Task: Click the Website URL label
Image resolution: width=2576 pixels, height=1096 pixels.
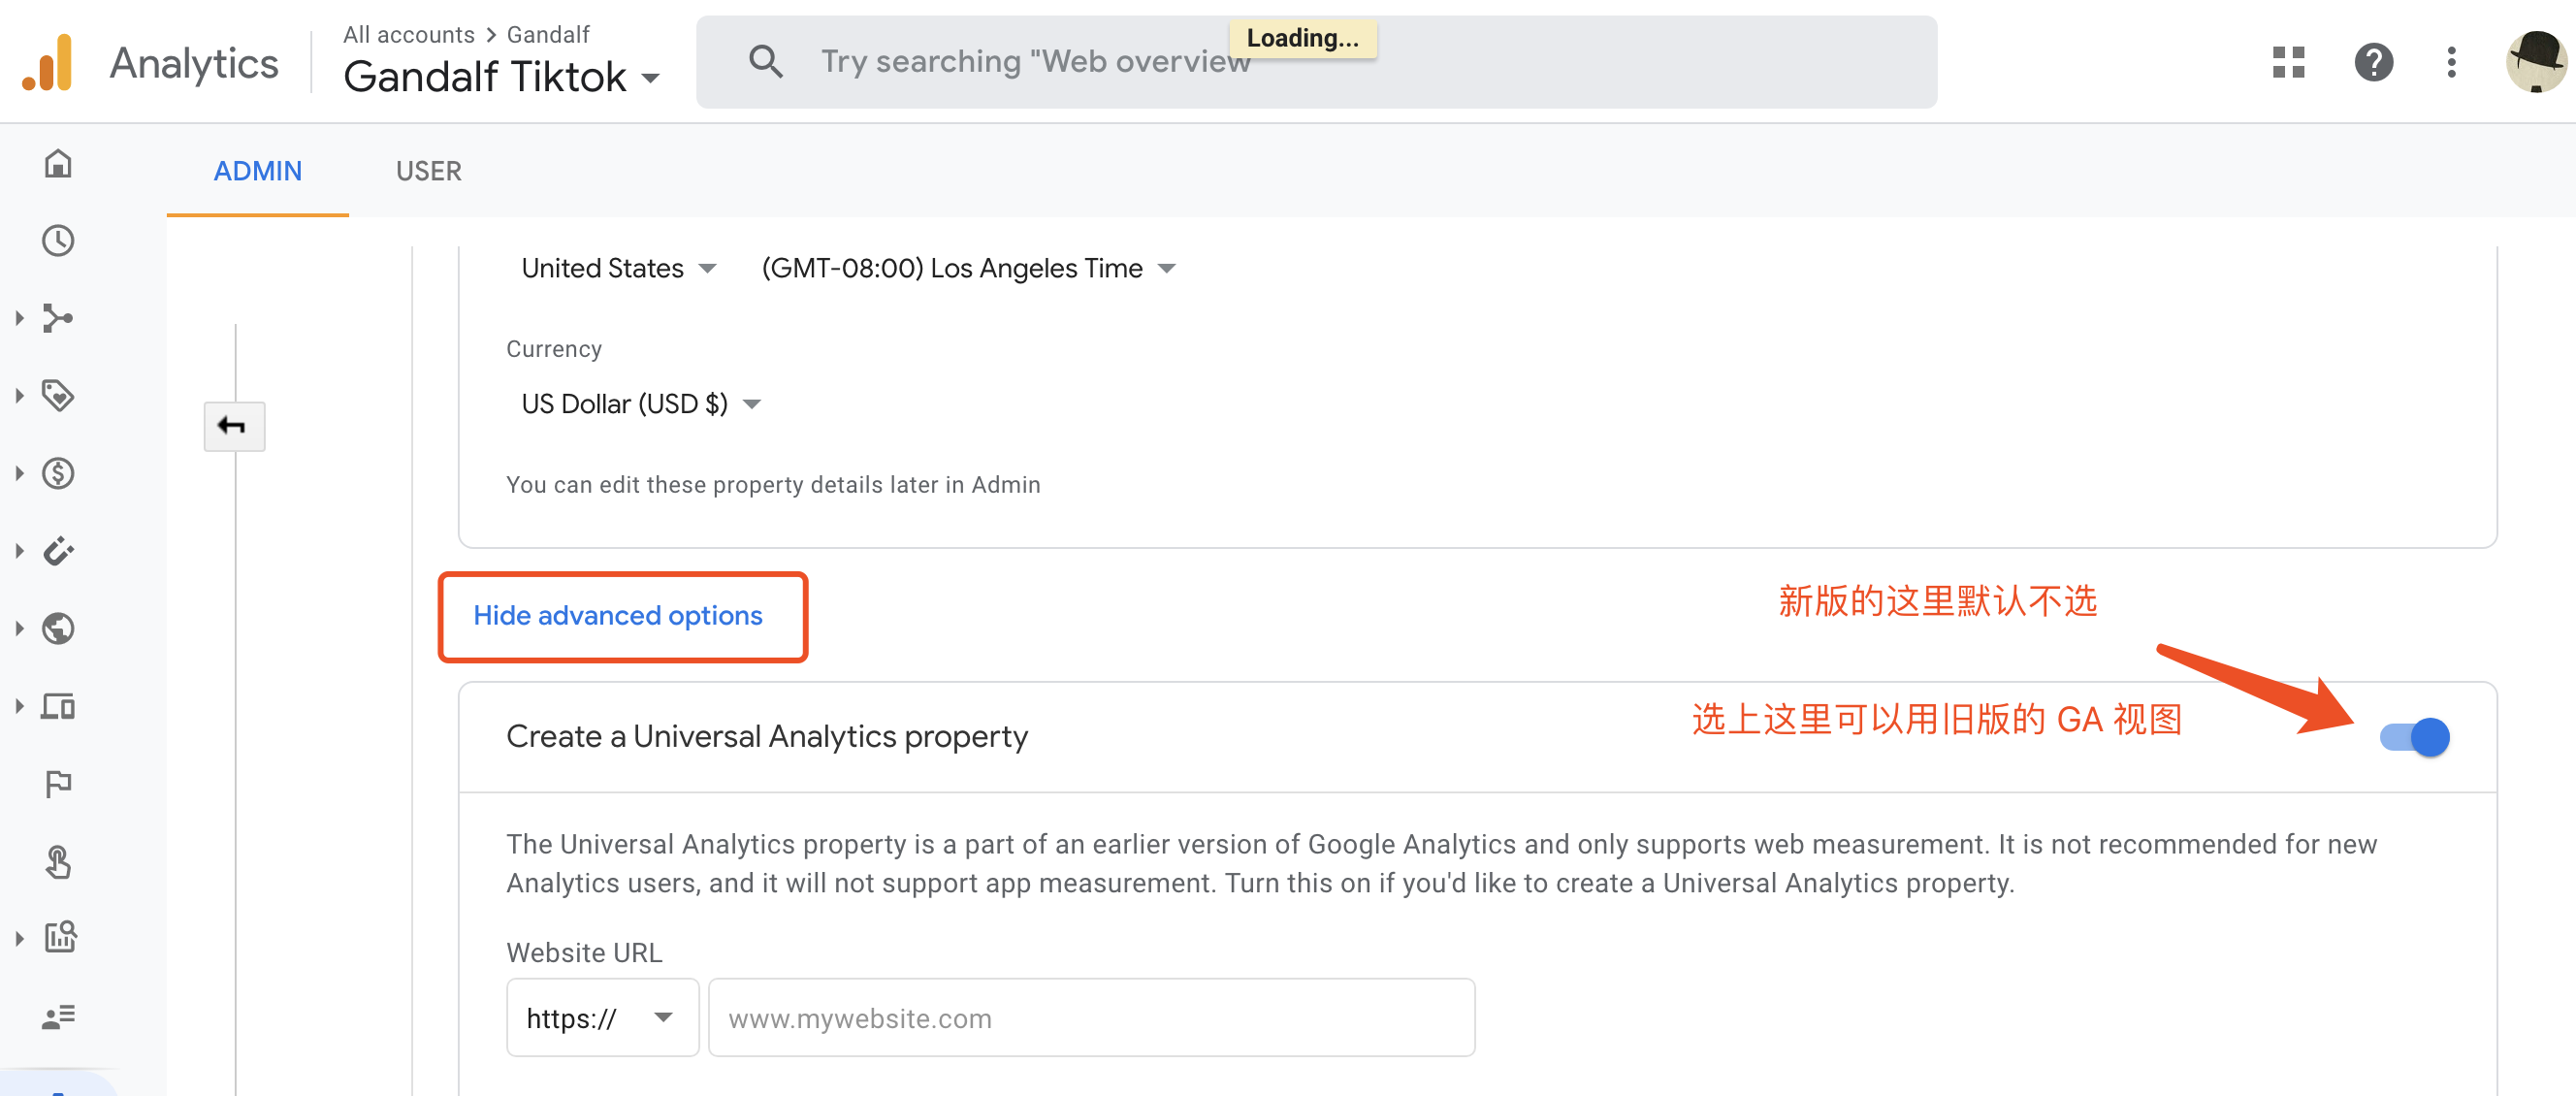Action: tap(584, 952)
